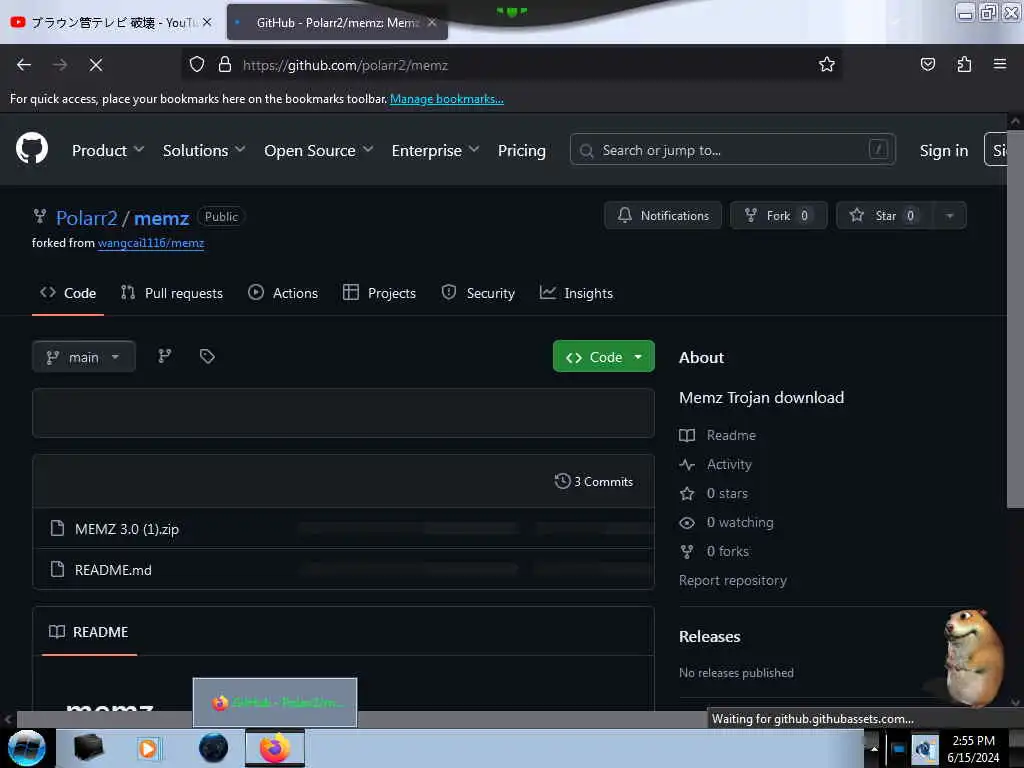The image size is (1024, 768).
Task: Open the Releases heading link
Action: 709,637
